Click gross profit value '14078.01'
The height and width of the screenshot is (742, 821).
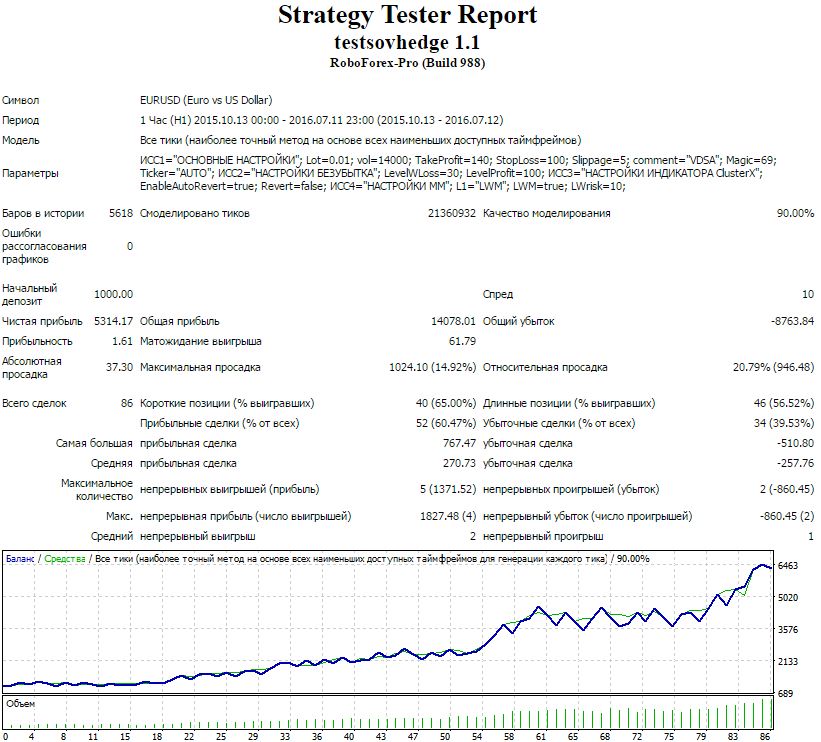tap(453, 321)
